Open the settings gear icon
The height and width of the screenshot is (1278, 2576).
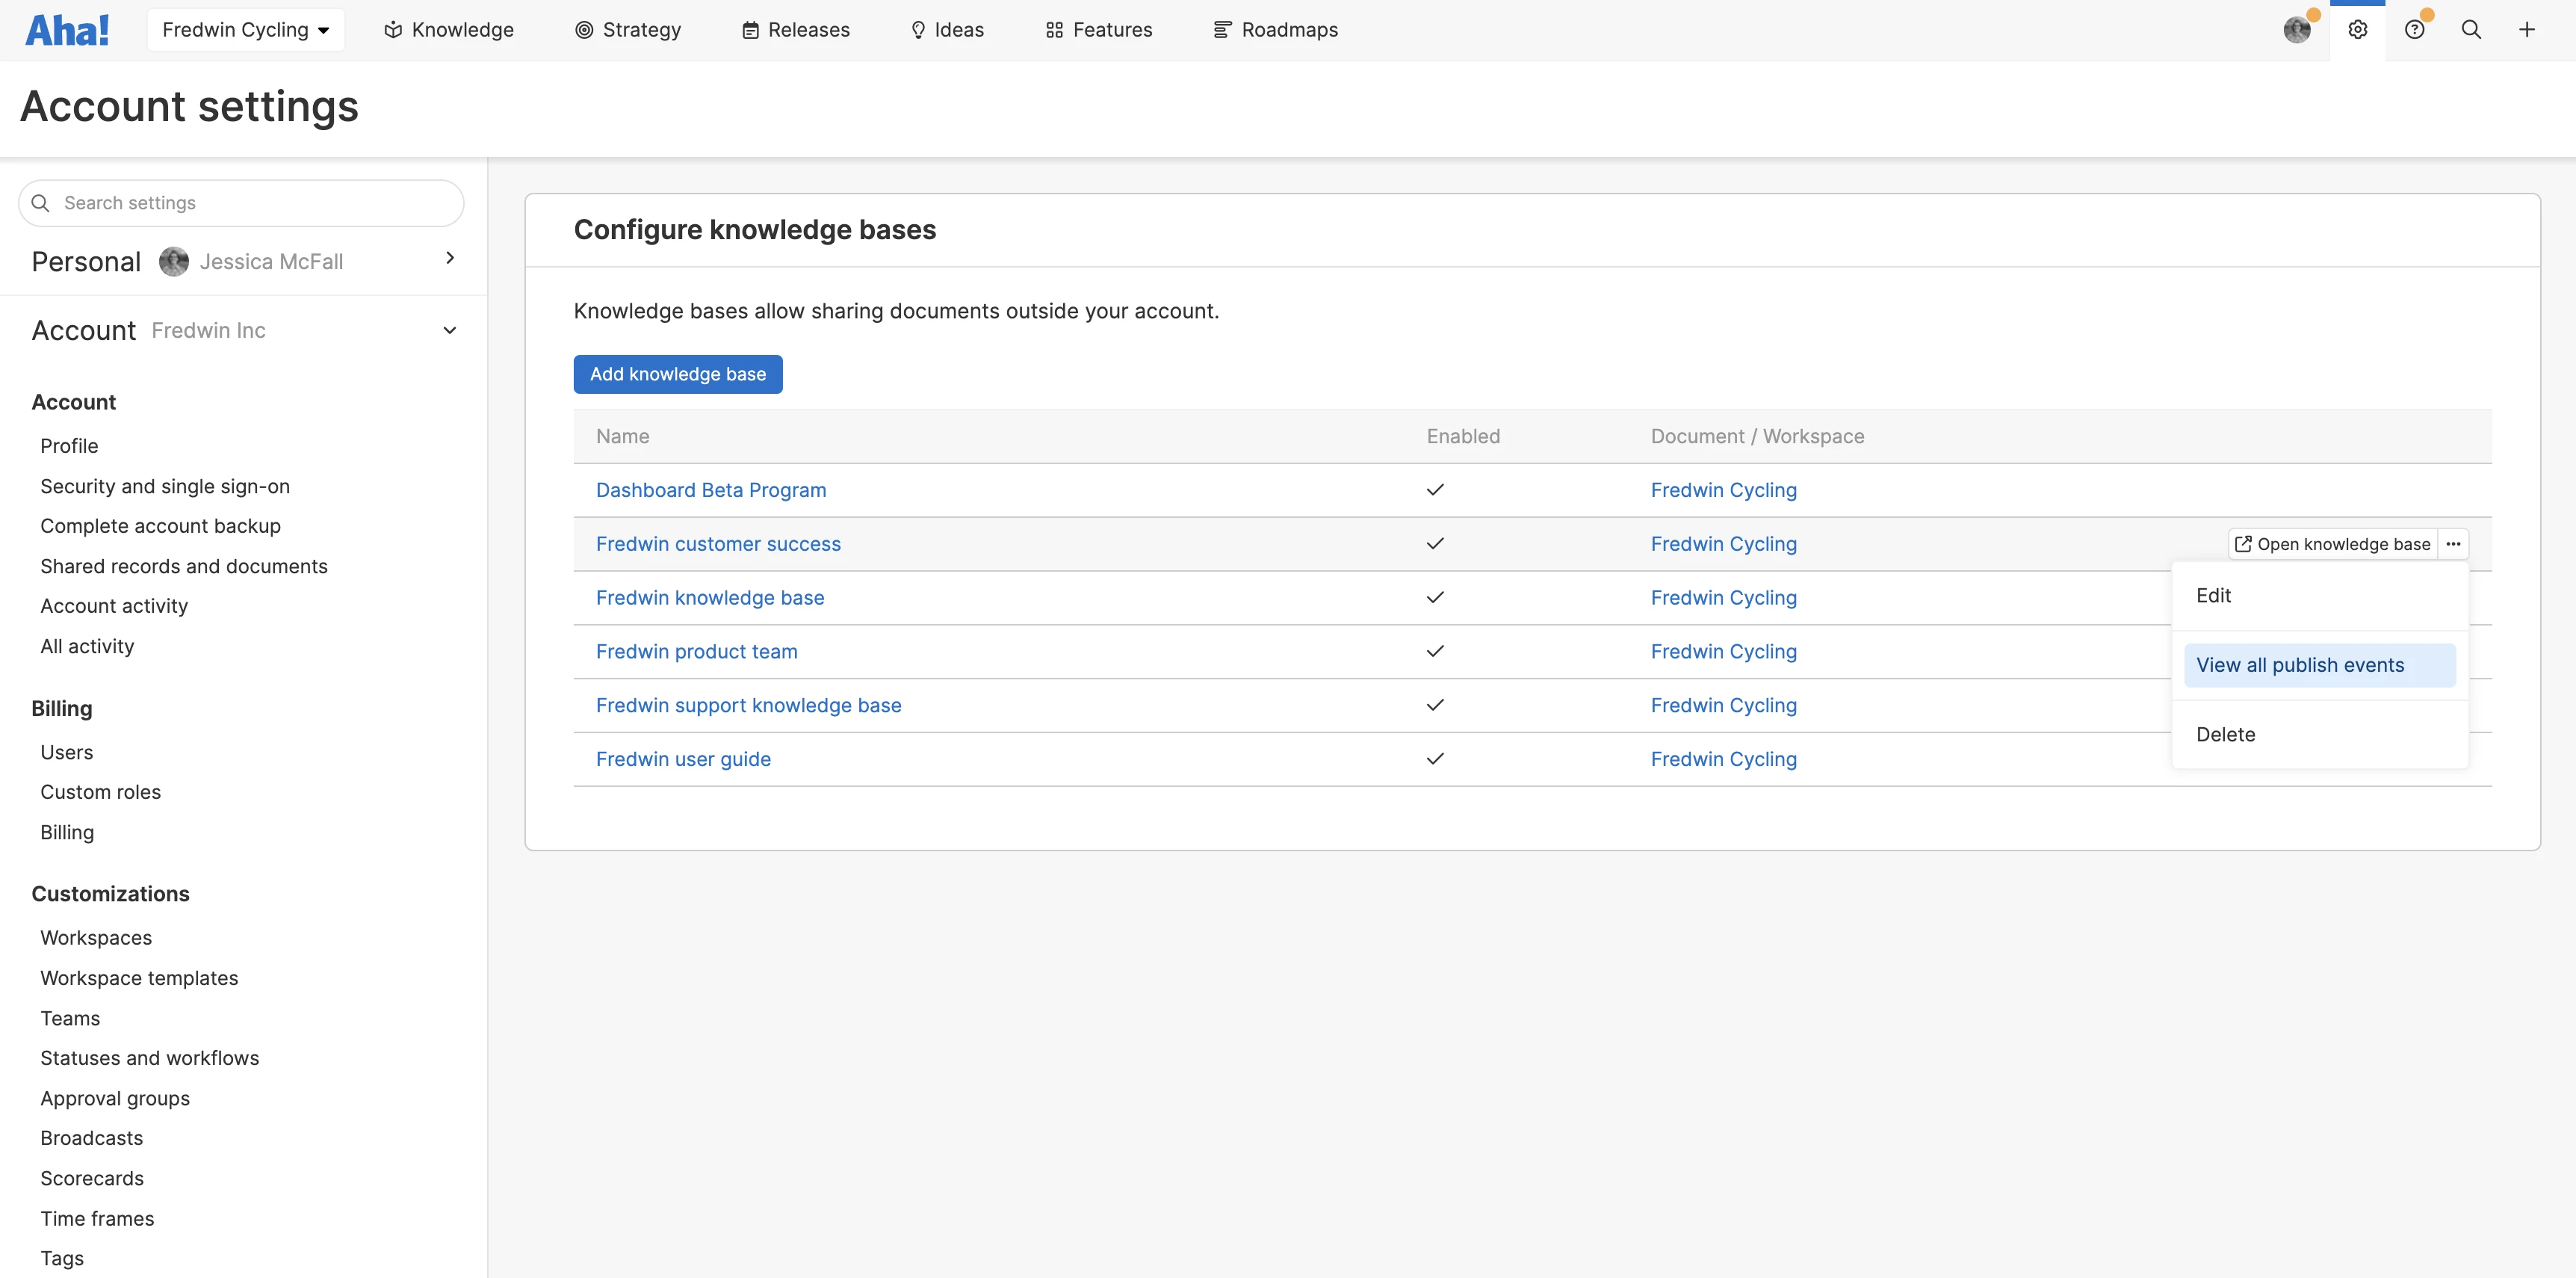click(2357, 30)
